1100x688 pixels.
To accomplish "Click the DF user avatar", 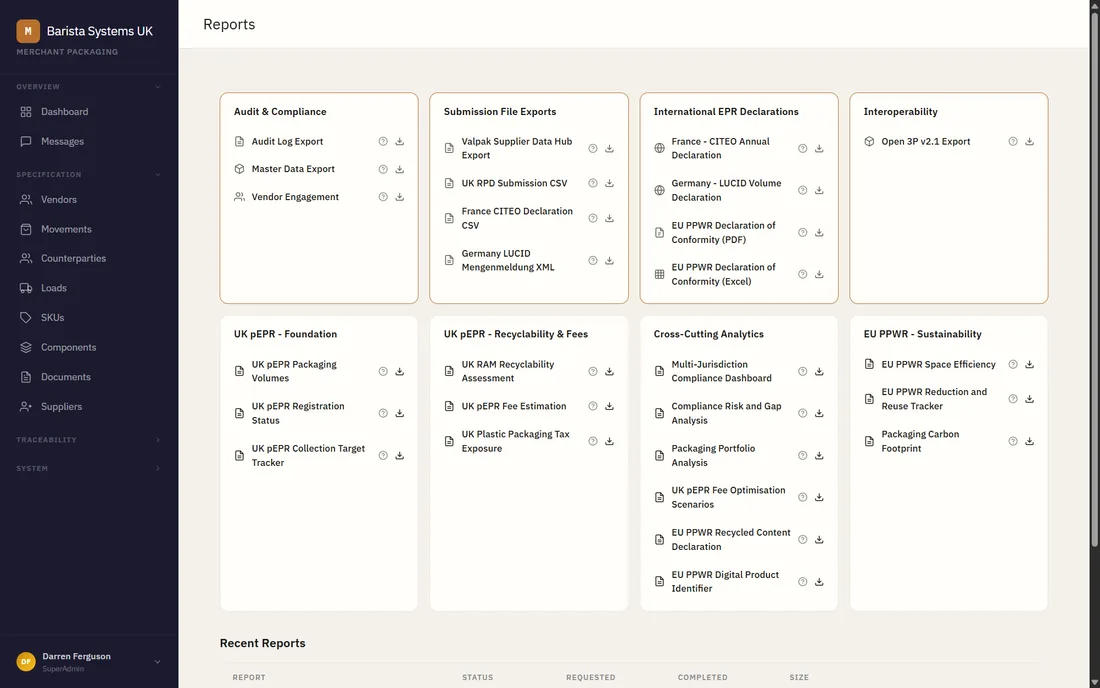I will (26, 661).
